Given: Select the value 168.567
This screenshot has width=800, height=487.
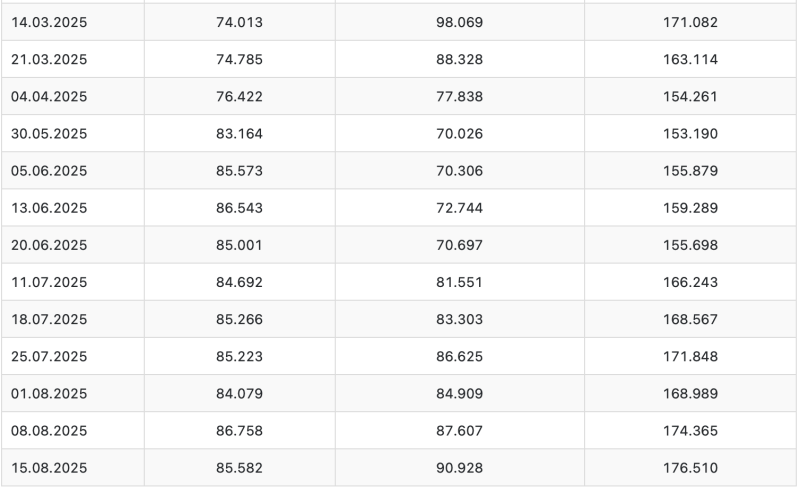Looking at the screenshot, I should point(690,320).
